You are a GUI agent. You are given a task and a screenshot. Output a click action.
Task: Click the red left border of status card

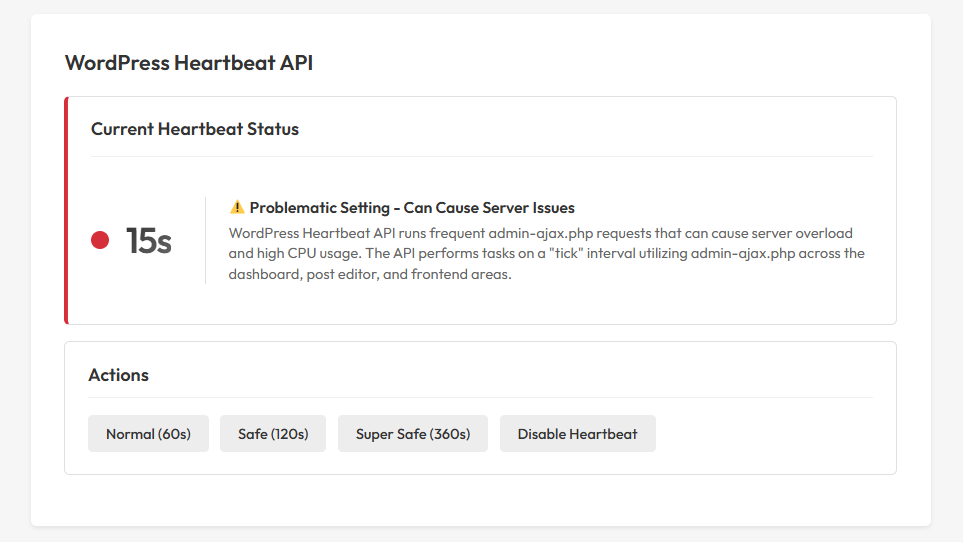click(66, 210)
